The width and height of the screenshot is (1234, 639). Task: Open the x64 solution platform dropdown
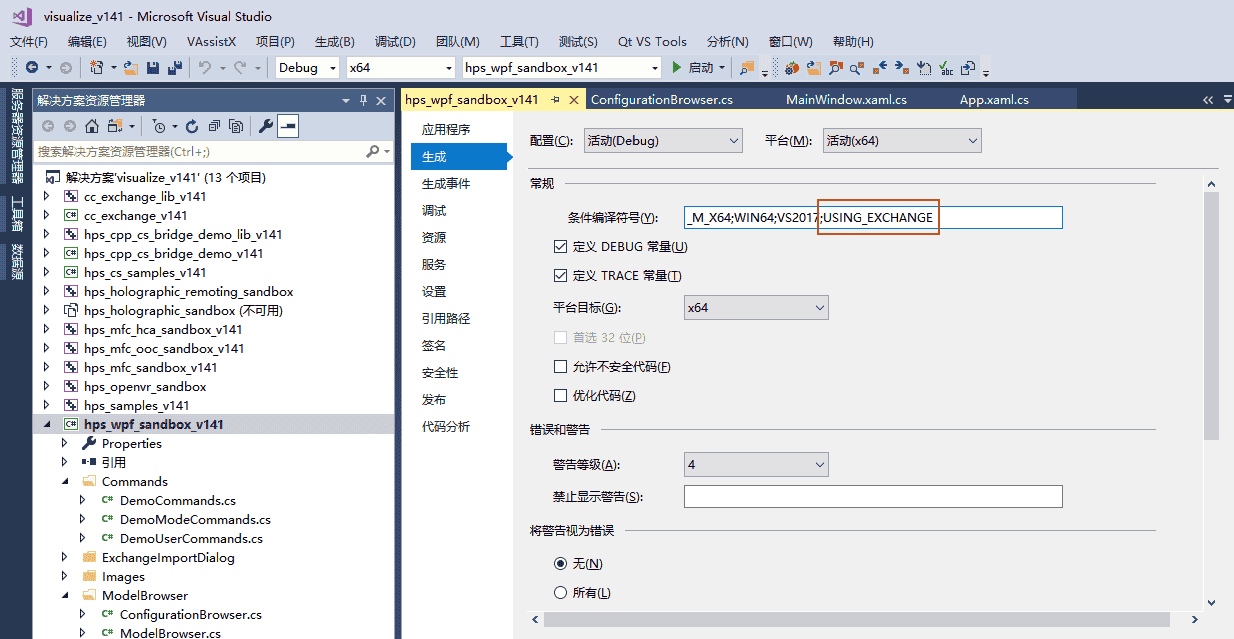click(400, 68)
